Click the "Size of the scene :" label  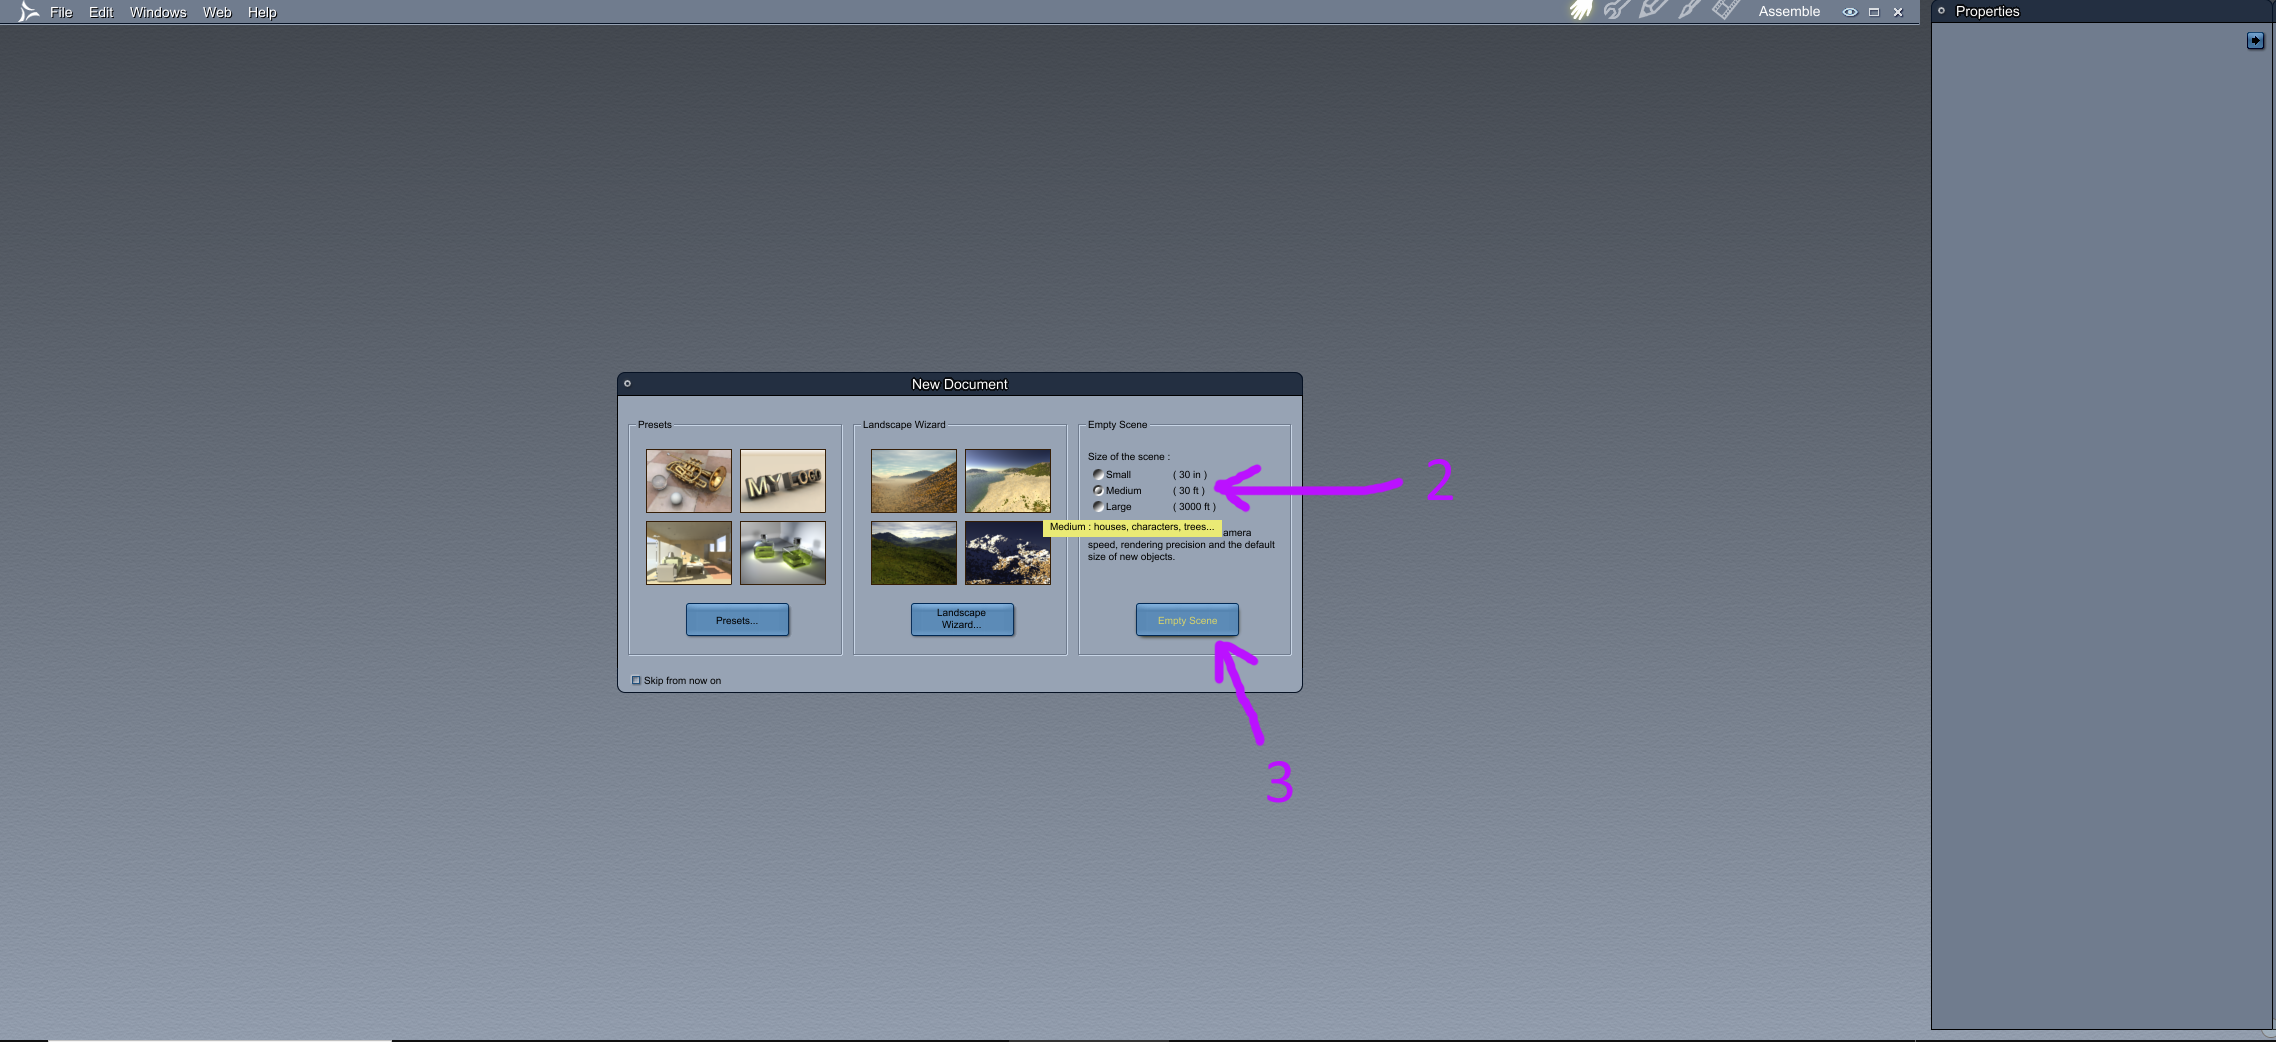[x=1129, y=457]
